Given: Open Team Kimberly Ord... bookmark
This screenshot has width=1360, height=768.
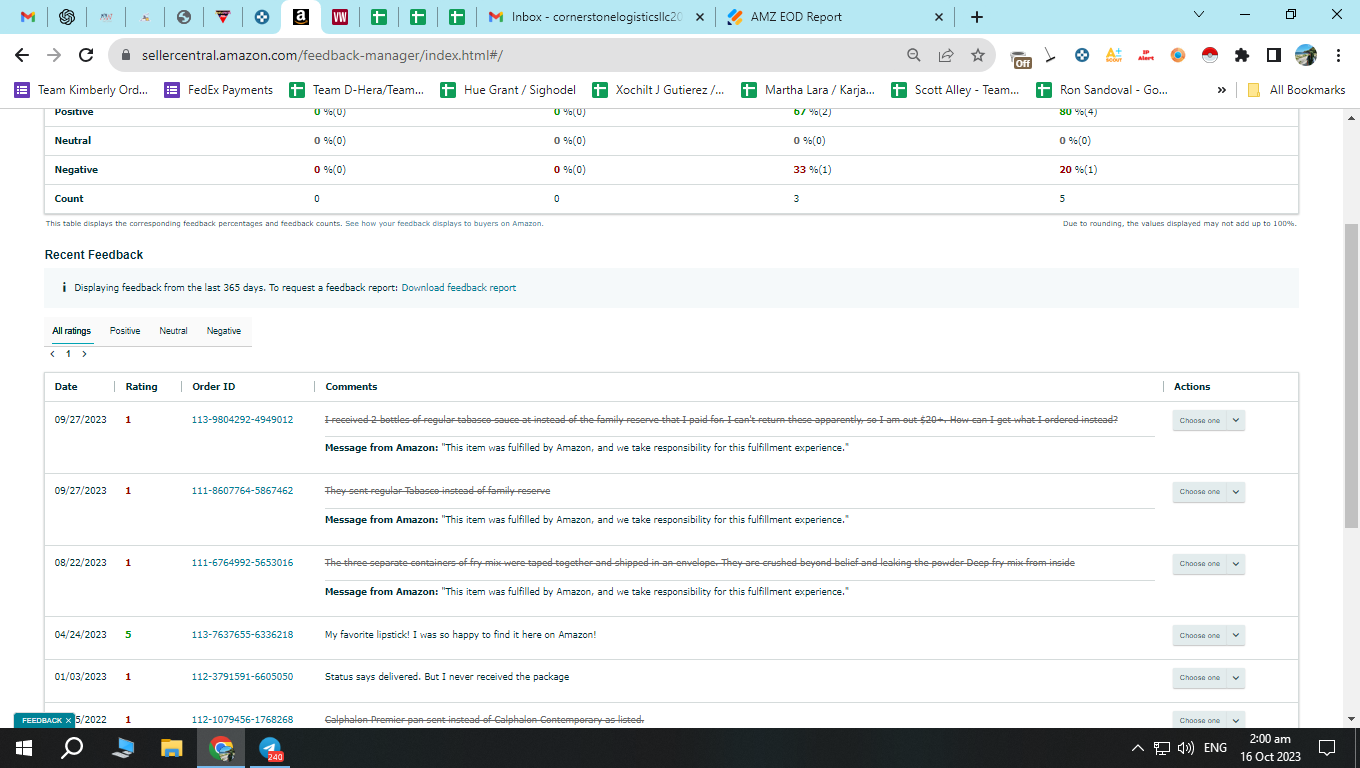Looking at the screenshot, I should pyautogui.click(x=81, y=90).
